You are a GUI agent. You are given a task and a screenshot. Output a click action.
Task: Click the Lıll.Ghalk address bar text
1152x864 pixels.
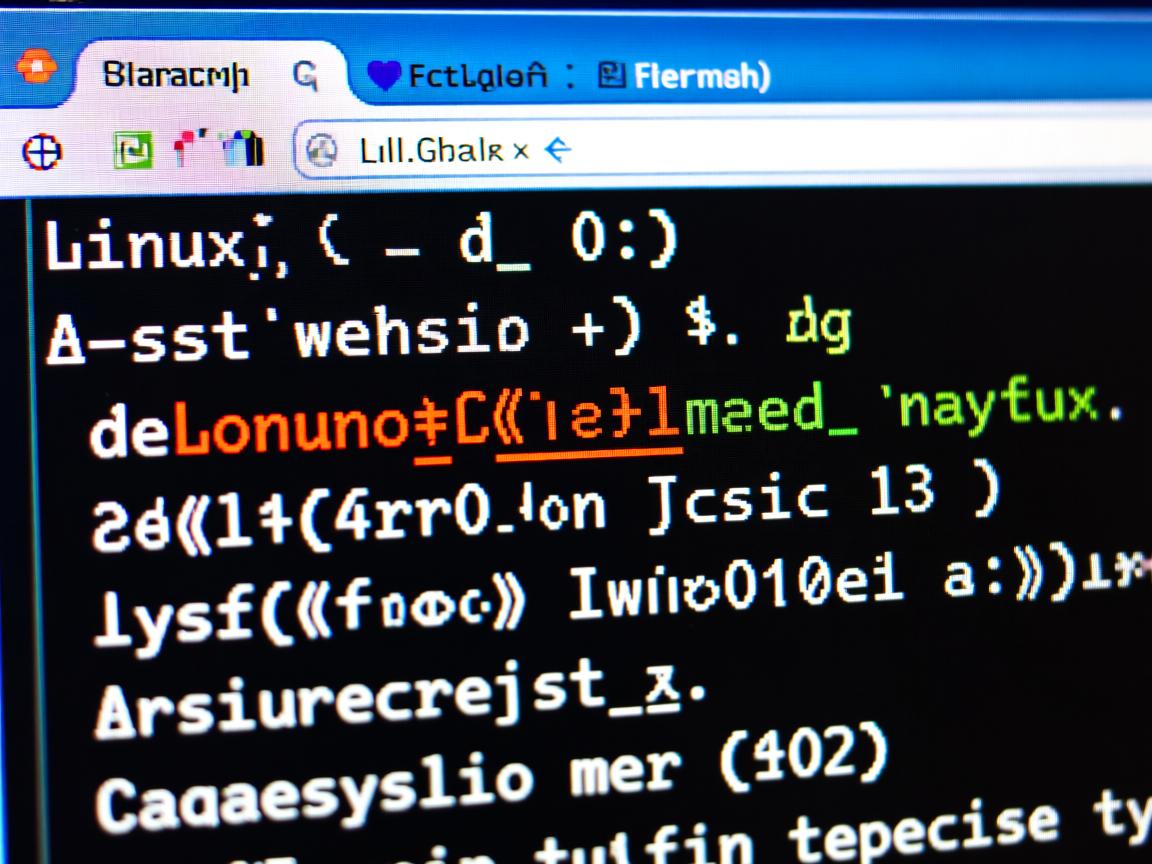(x=430, y=152)
